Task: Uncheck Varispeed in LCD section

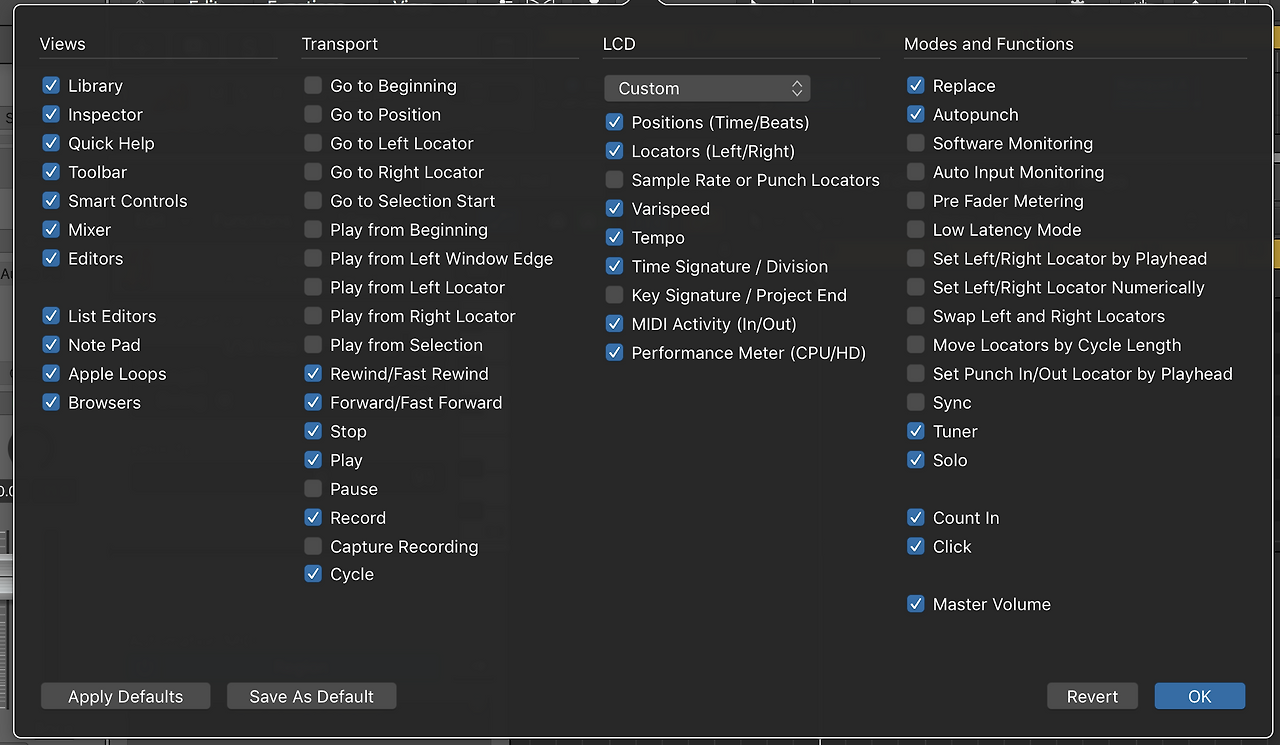Action: point(614,209)
